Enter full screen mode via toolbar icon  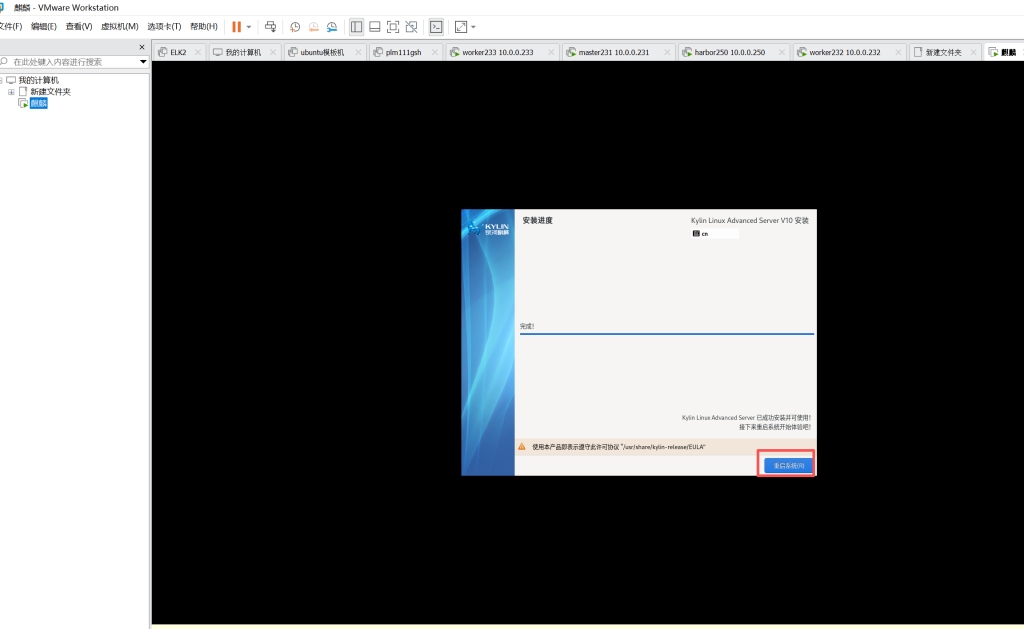pyautogui.click(x=393, y=27)
